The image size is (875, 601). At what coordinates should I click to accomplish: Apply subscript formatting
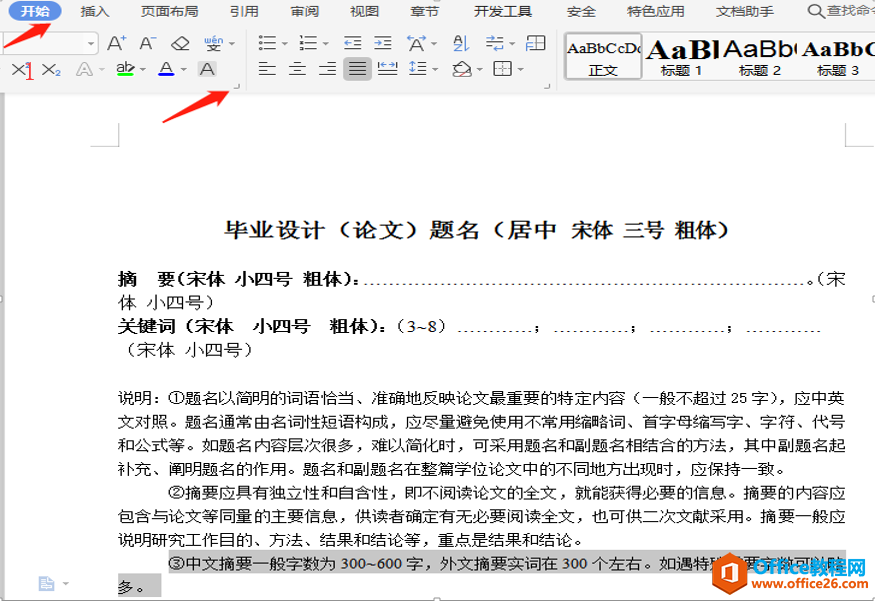pyautogui.click(x=51, y=70)
